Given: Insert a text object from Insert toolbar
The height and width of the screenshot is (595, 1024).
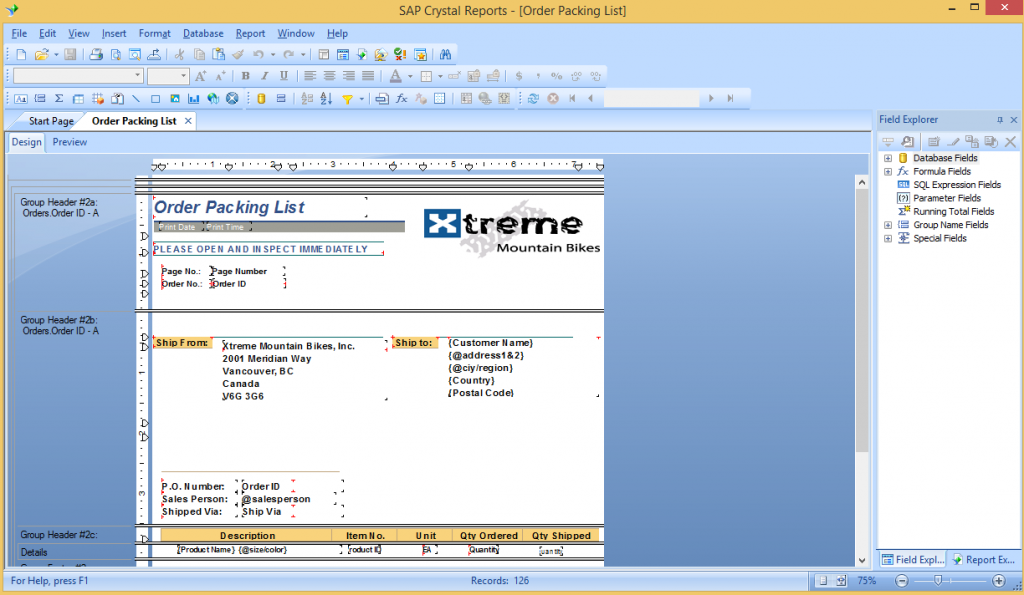Looking at the screenshot, I should [x=21, y=99].
